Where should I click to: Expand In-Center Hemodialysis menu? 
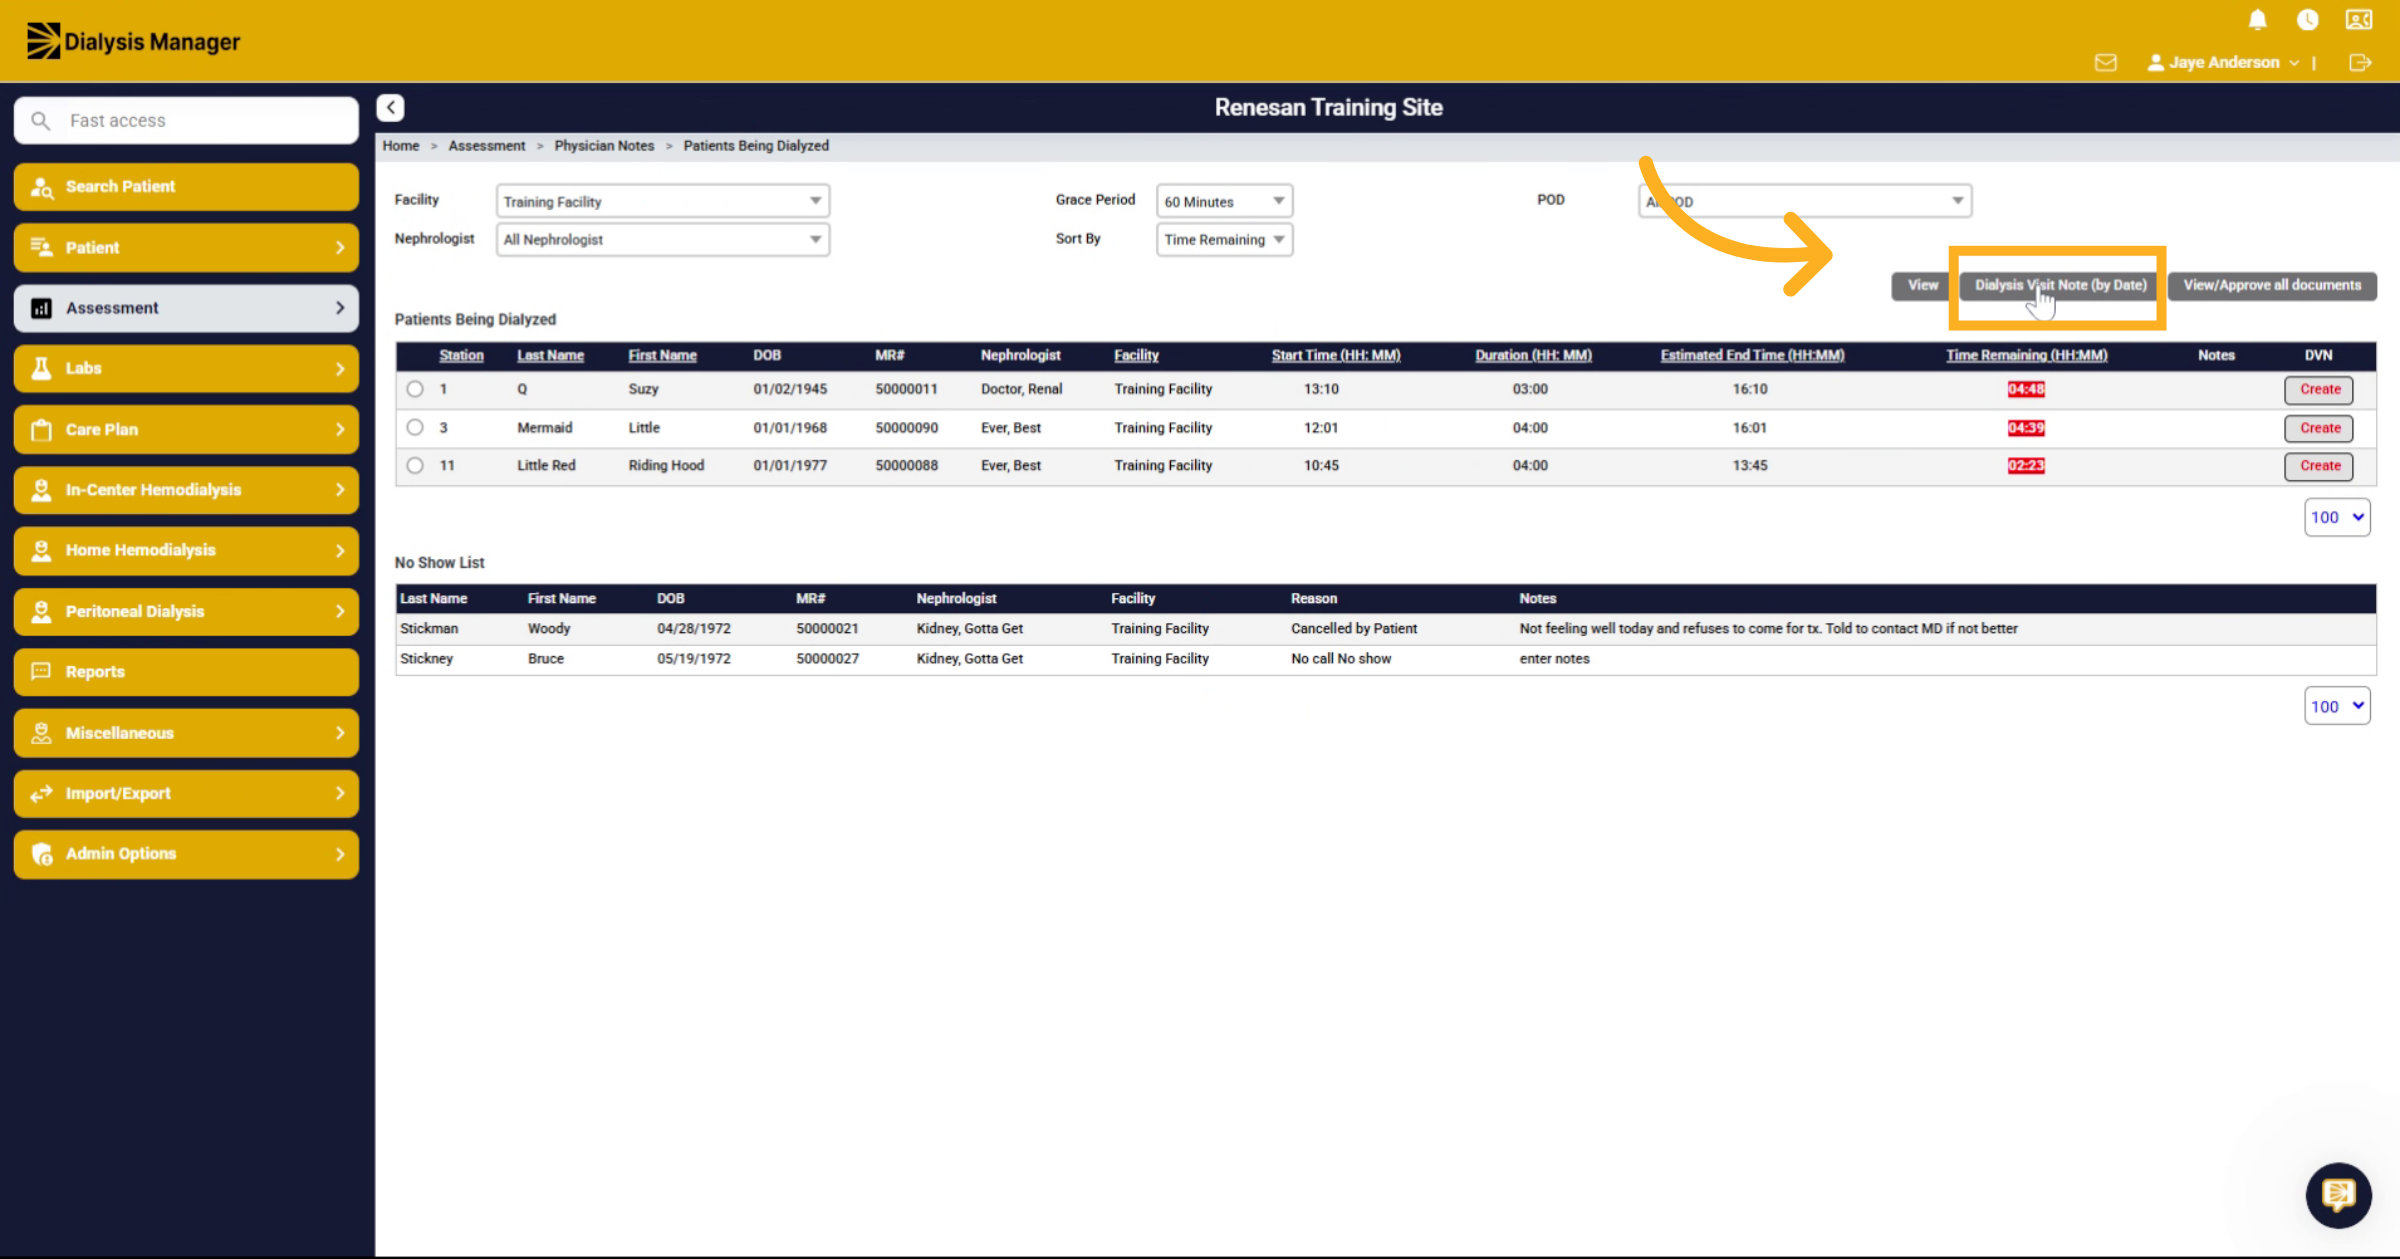186,490
